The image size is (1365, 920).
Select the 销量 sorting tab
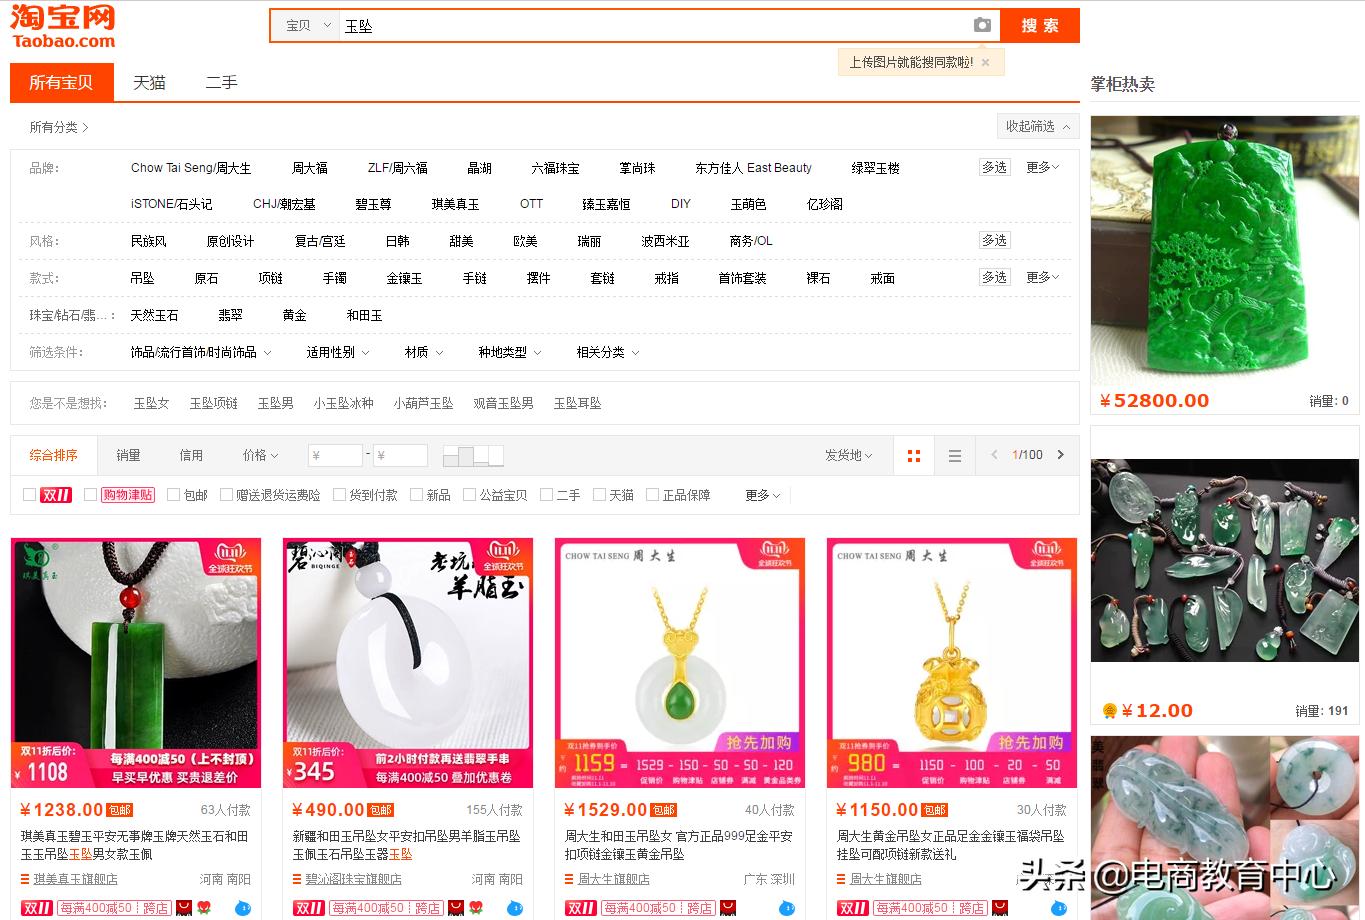pyautogui.click(x=128, y=455)
